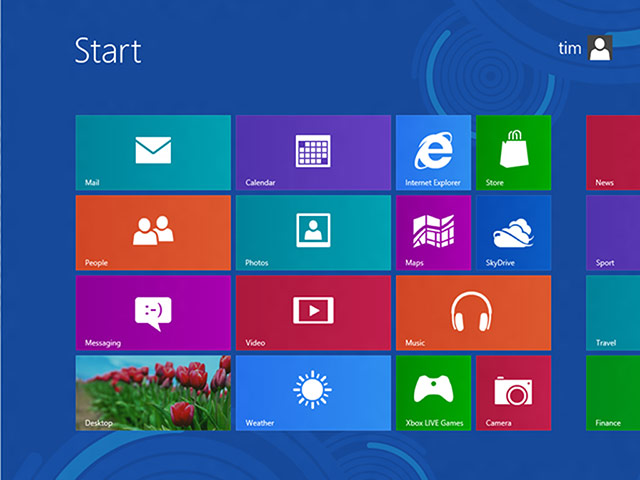
Task: Open the Calendar tile
Action: (313, 153)
